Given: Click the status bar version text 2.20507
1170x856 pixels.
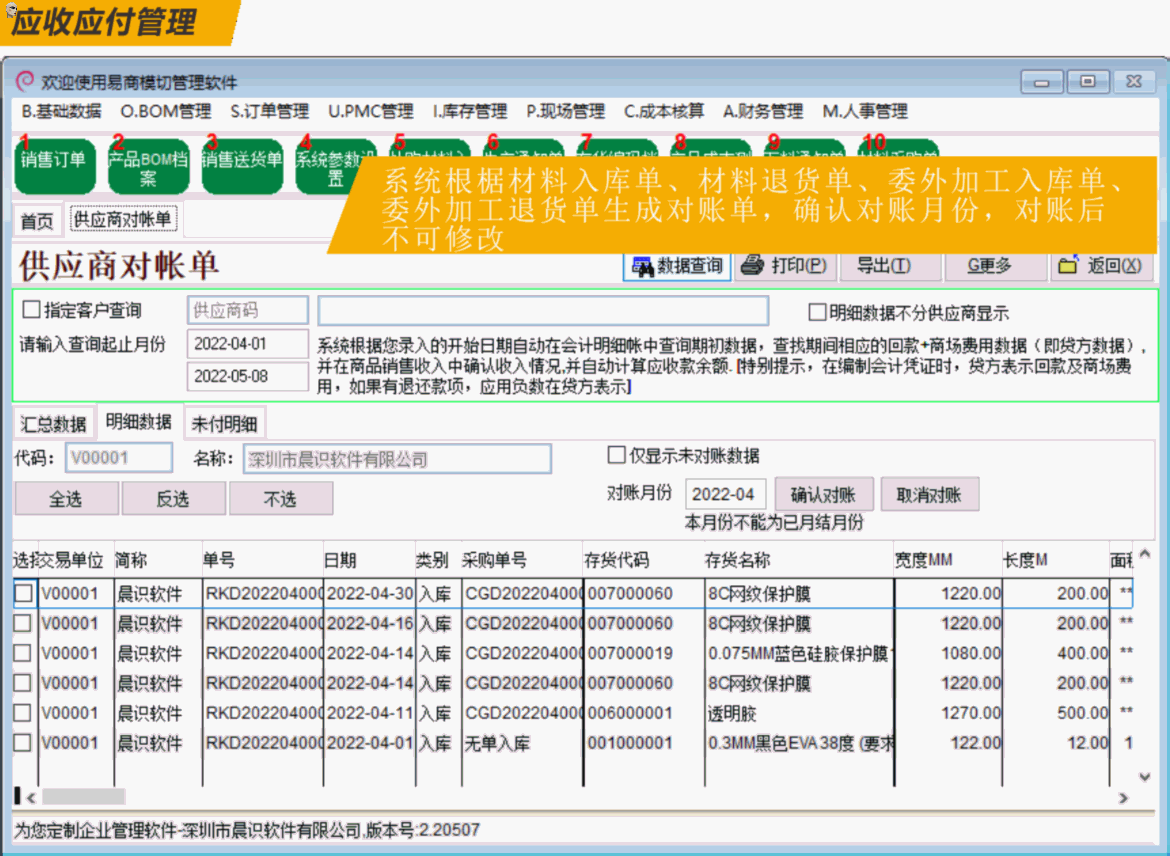Looking at the screenshot, I should point(449,830).
